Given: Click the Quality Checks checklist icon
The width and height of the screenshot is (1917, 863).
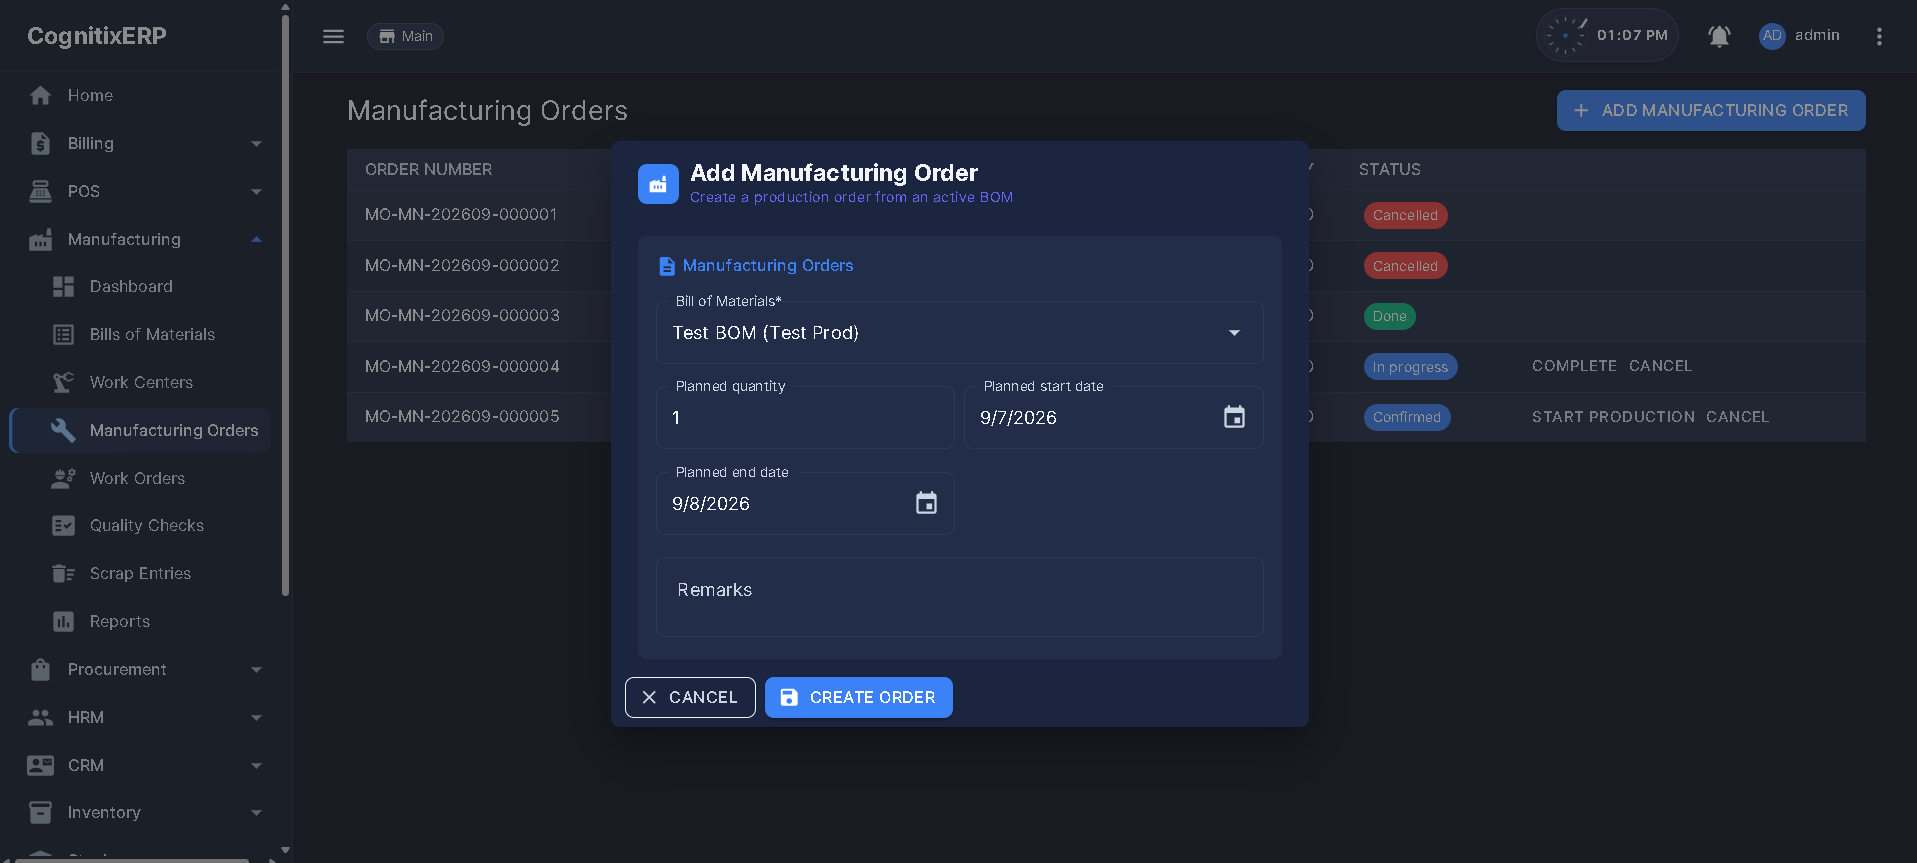Looking at the screenshot, I should [x=63, y=525].
